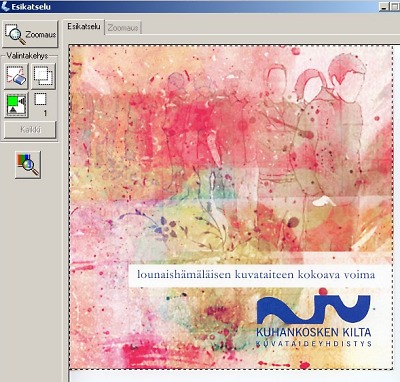Maximize the Esikatselu window

pos(395,6)
